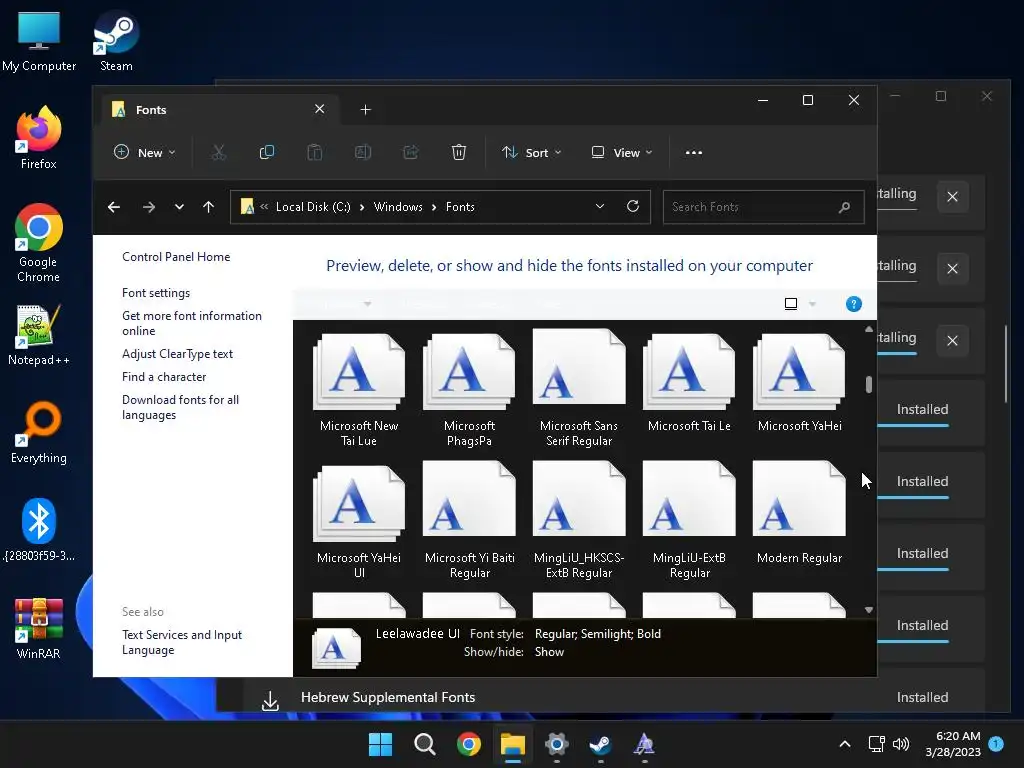This screenshot has width=1024, height=768.
Task: Go back with the back arrow
Action: 114,207
